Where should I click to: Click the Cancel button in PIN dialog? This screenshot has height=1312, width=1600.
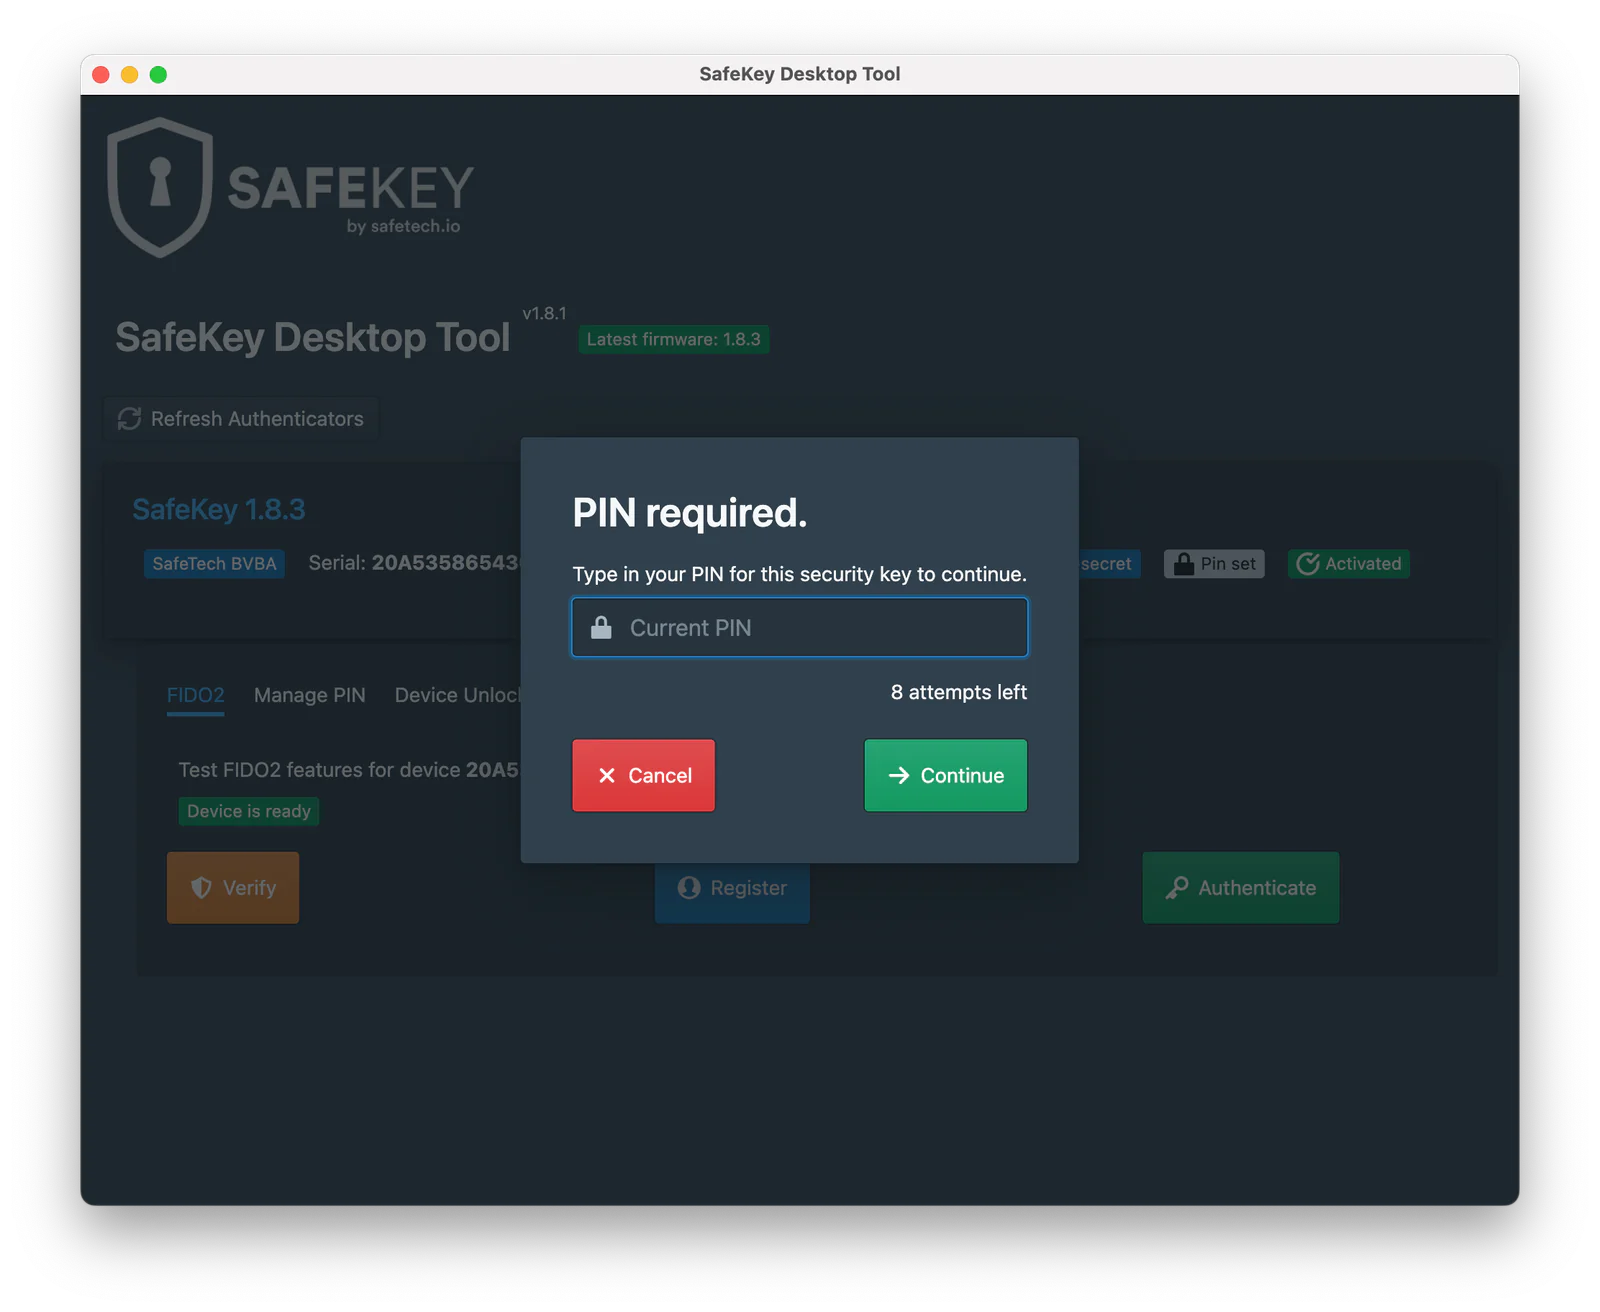(643, 775)
